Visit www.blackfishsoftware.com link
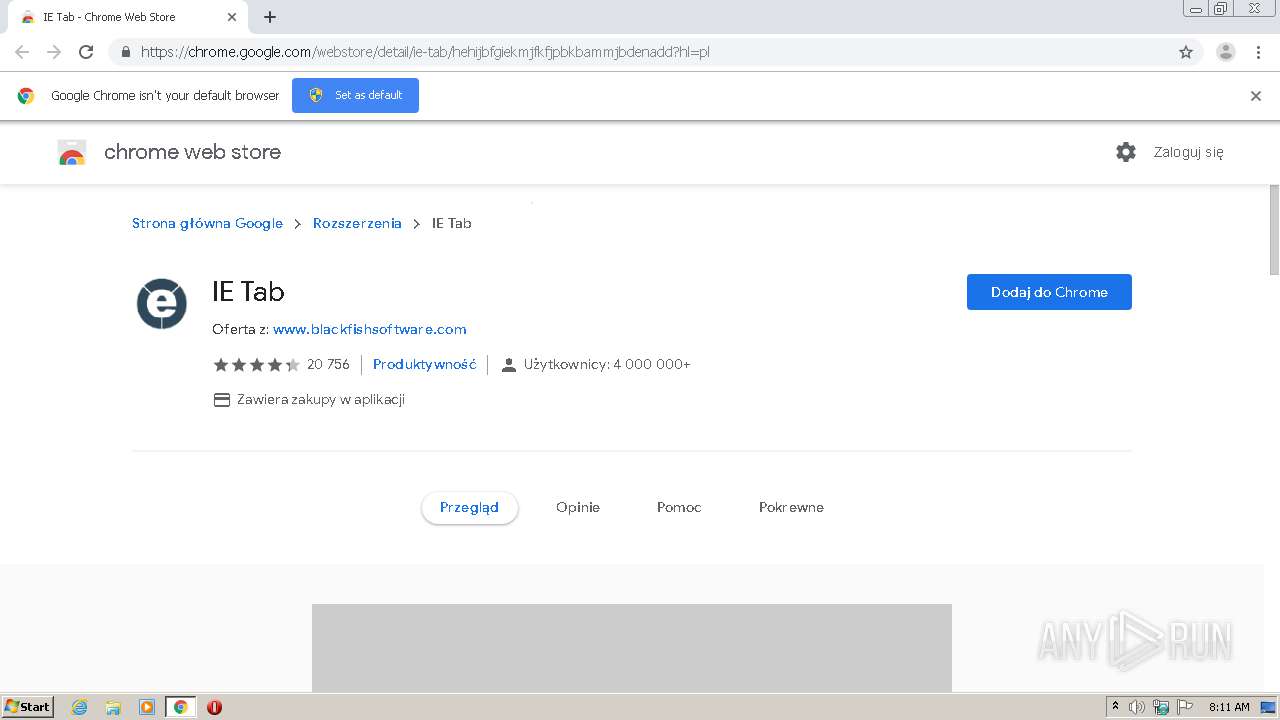Viewport: 1280px width, 720px height. [369, 329]
